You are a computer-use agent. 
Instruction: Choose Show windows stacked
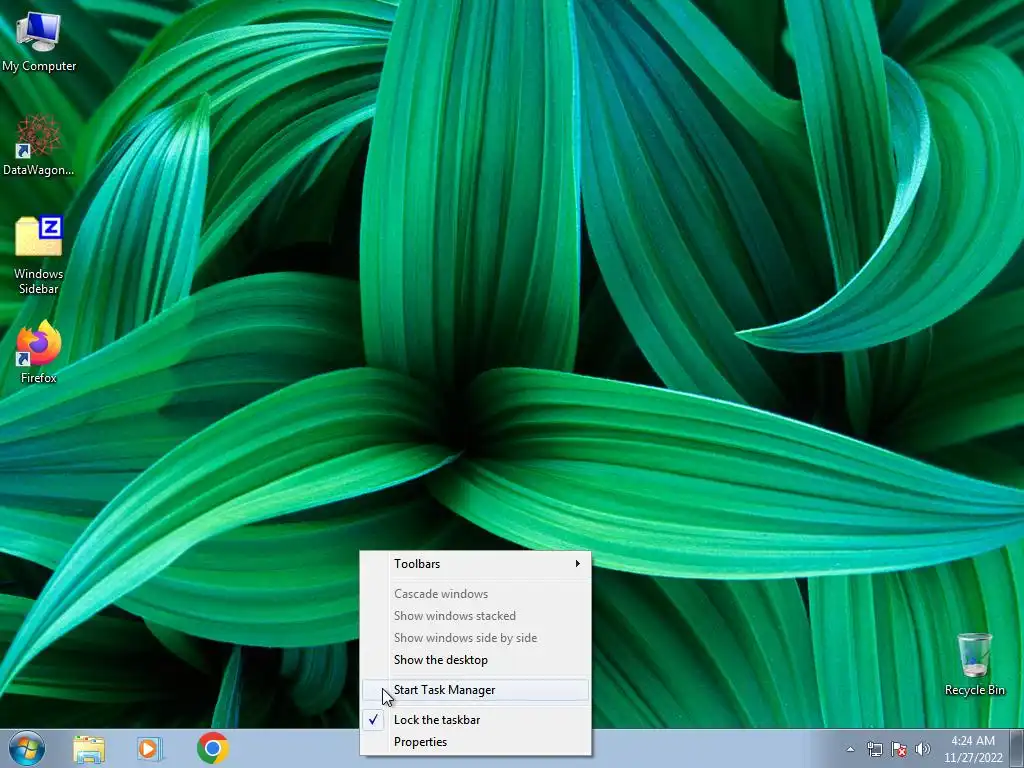[x=475, y=616]
